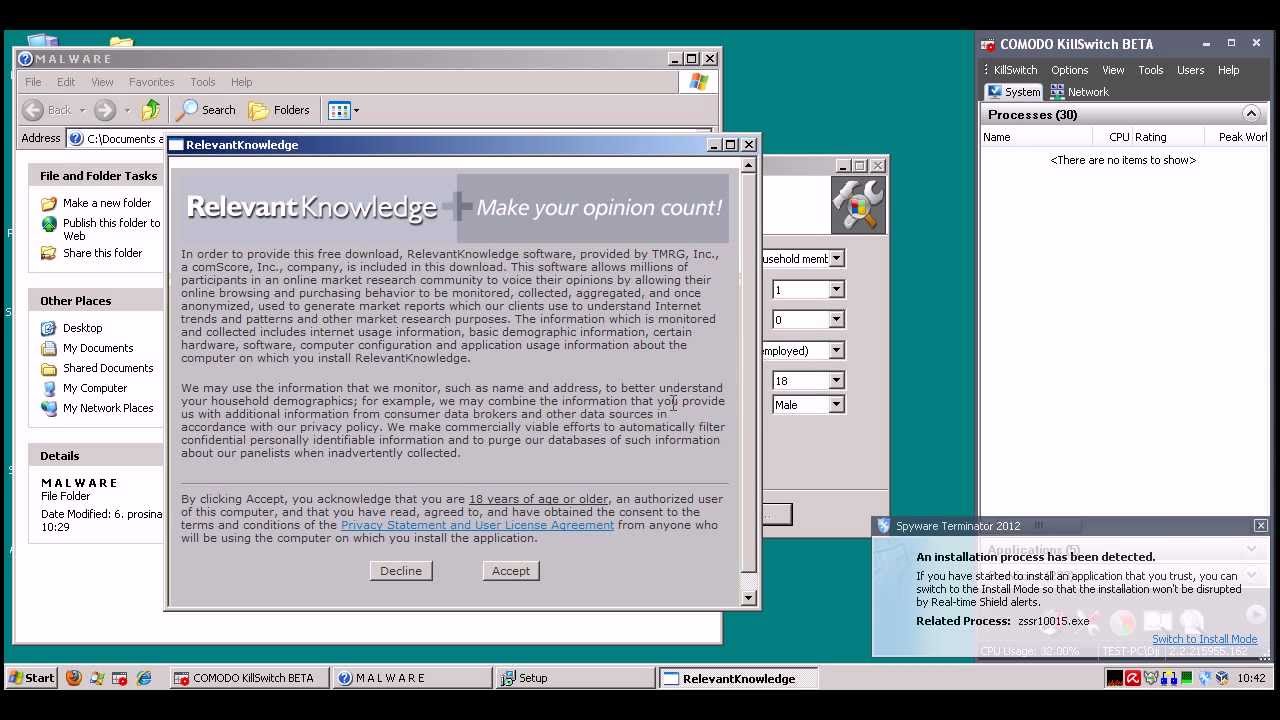
Task: Click the Start button
Action: pyautogui.click(x=31, y=678)
